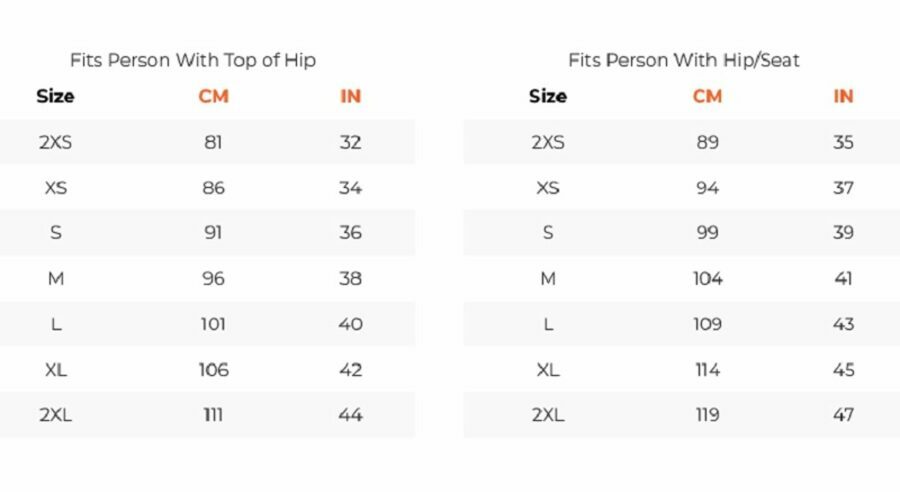Click the 91 cm value for size S
900x492 pixels.
click(213, 233)
